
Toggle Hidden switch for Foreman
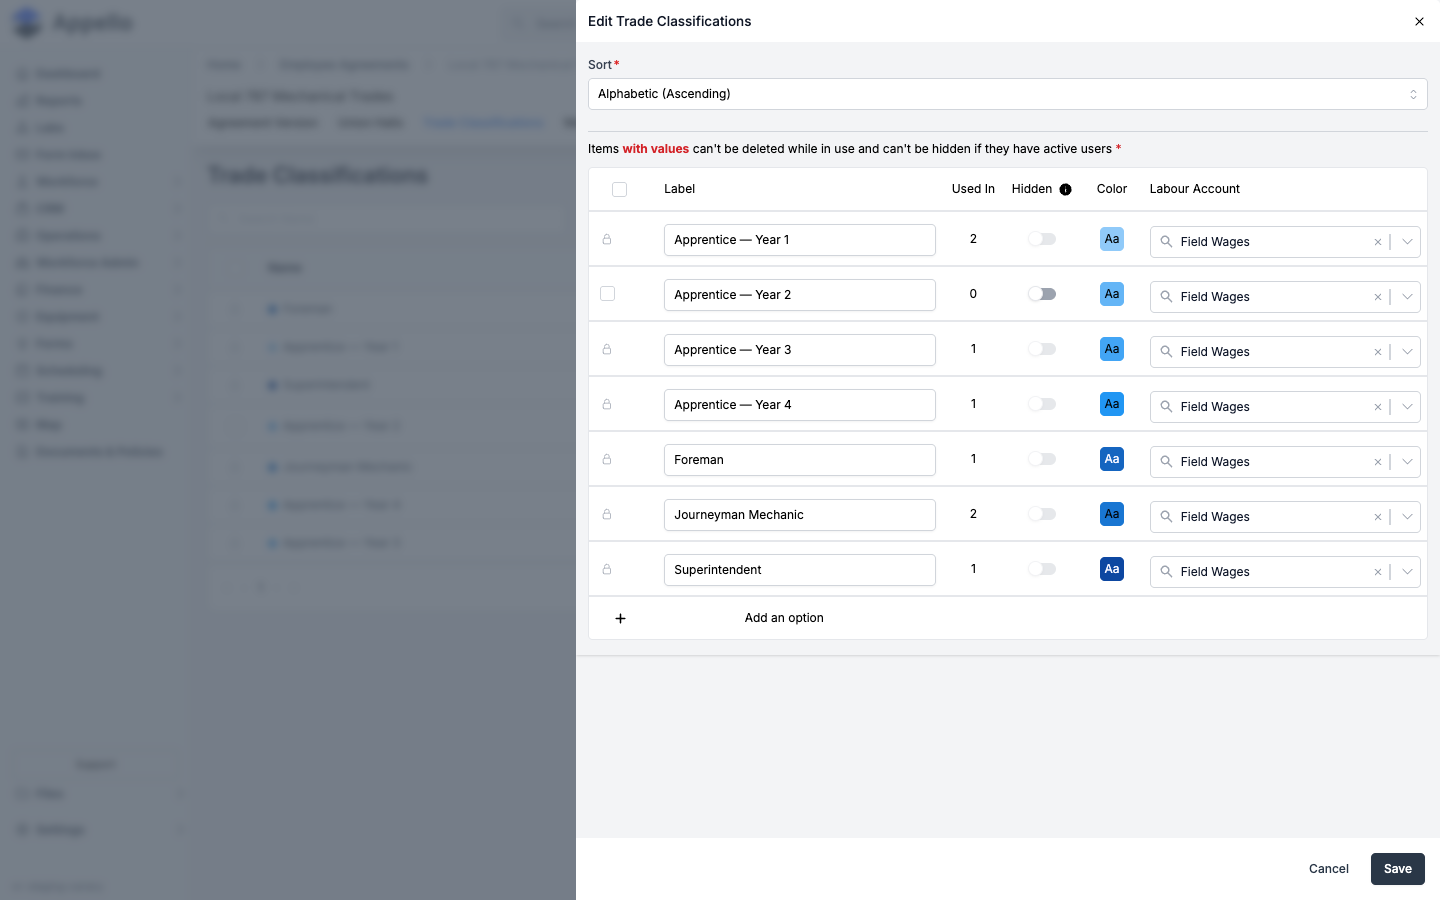pyautogui.click(x=1042, y=459)
